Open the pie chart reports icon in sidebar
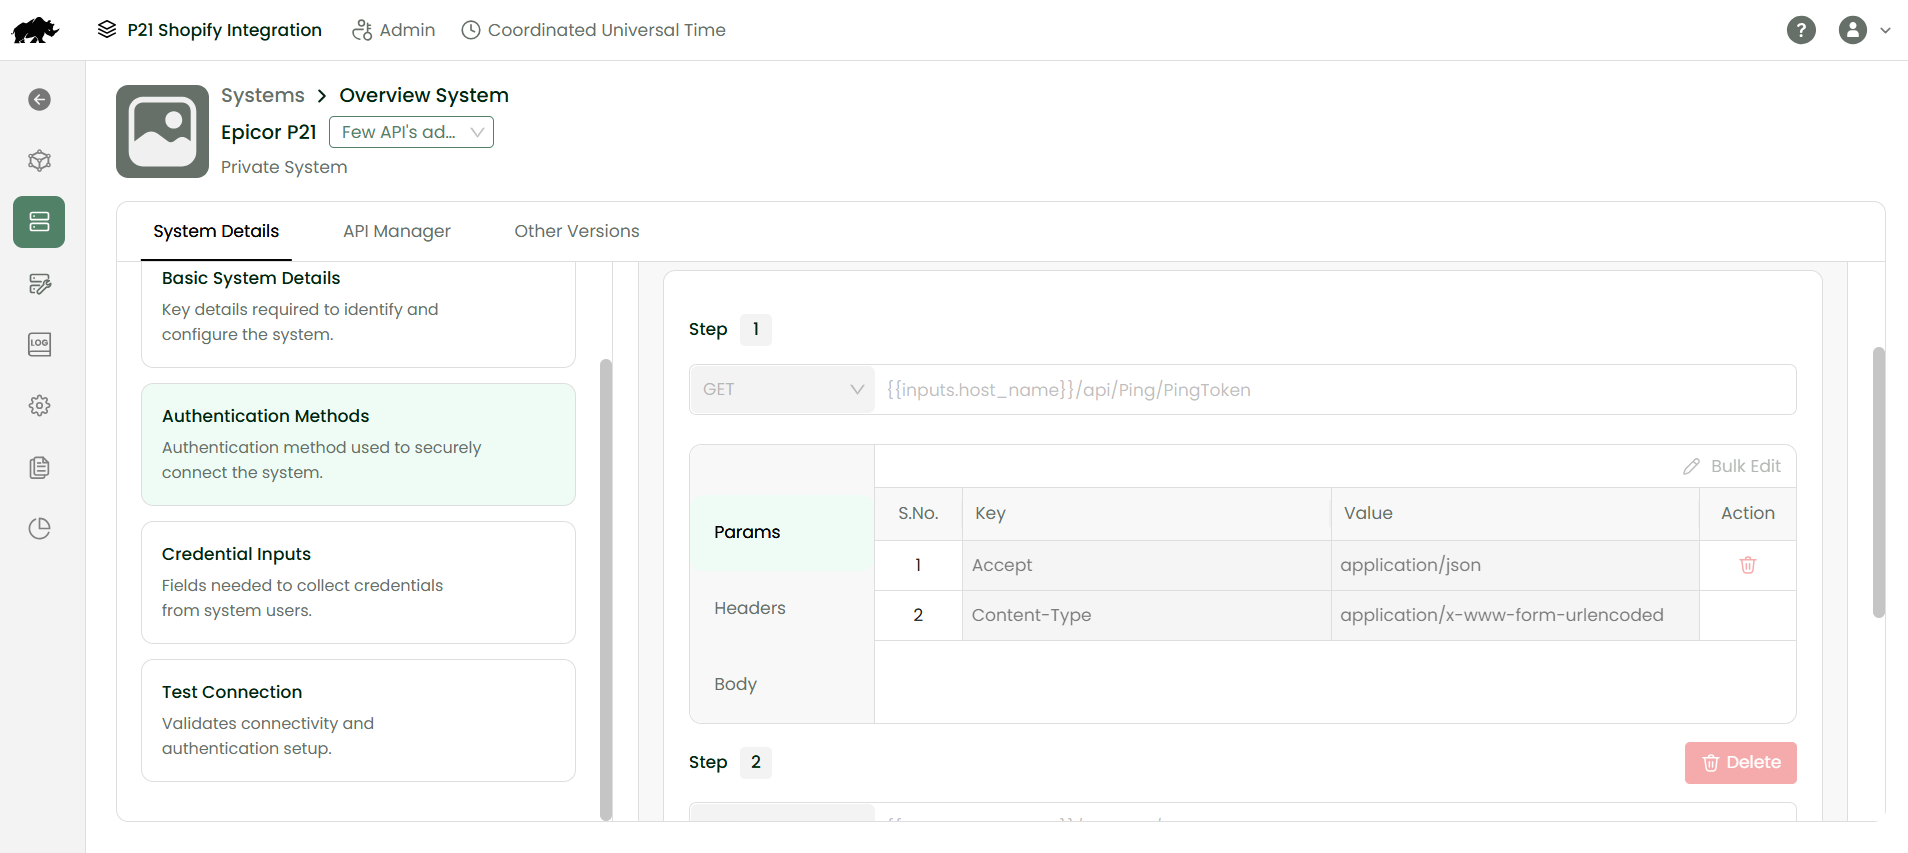The image size is (1908, 853). pyautogui.click(x=39, y=528)
